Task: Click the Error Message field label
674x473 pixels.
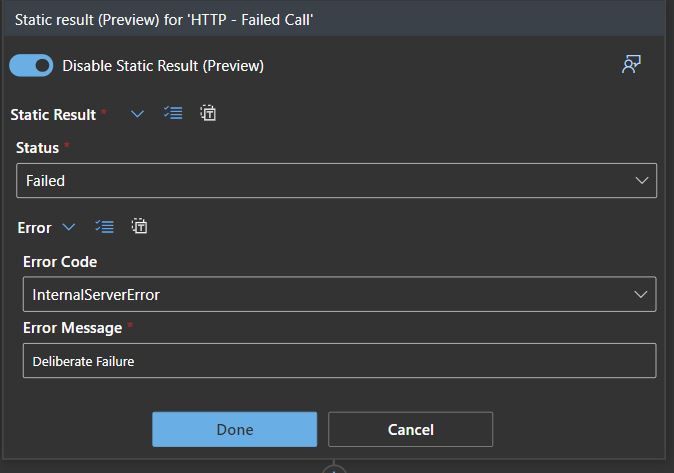Action: pyautogui.click(x=72, y=328)
